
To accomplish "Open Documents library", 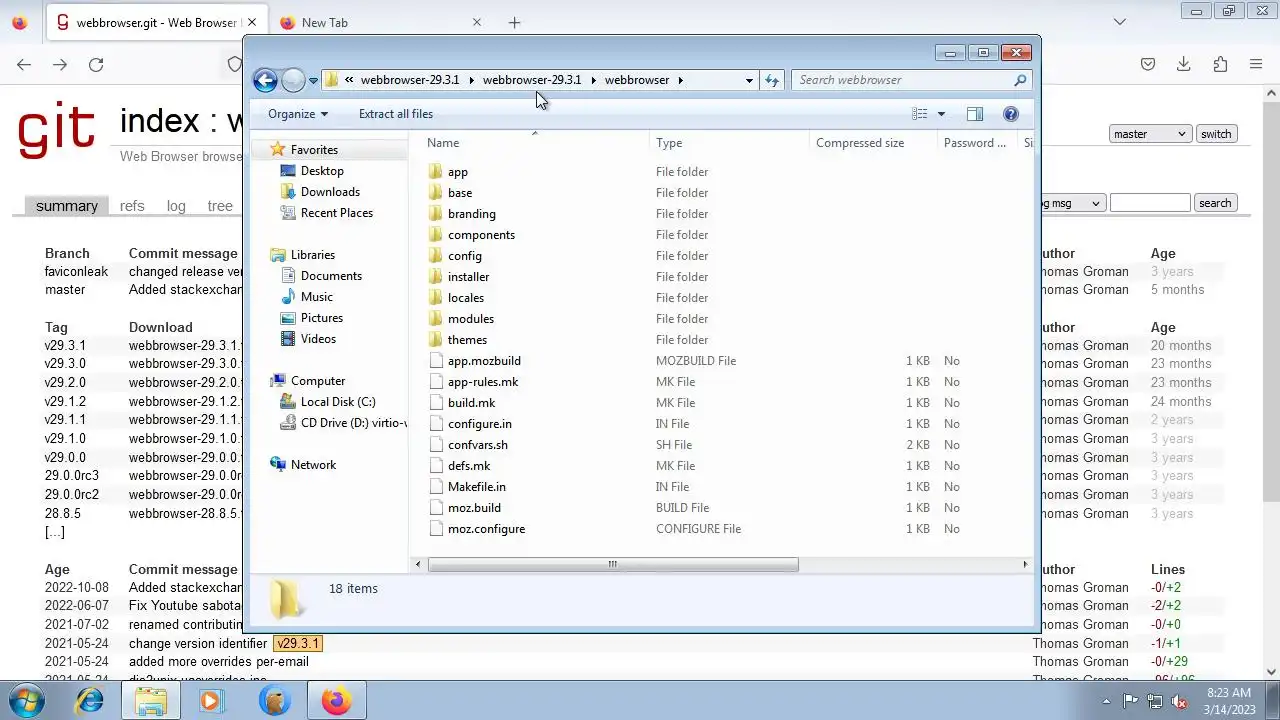I will point(331,276).
